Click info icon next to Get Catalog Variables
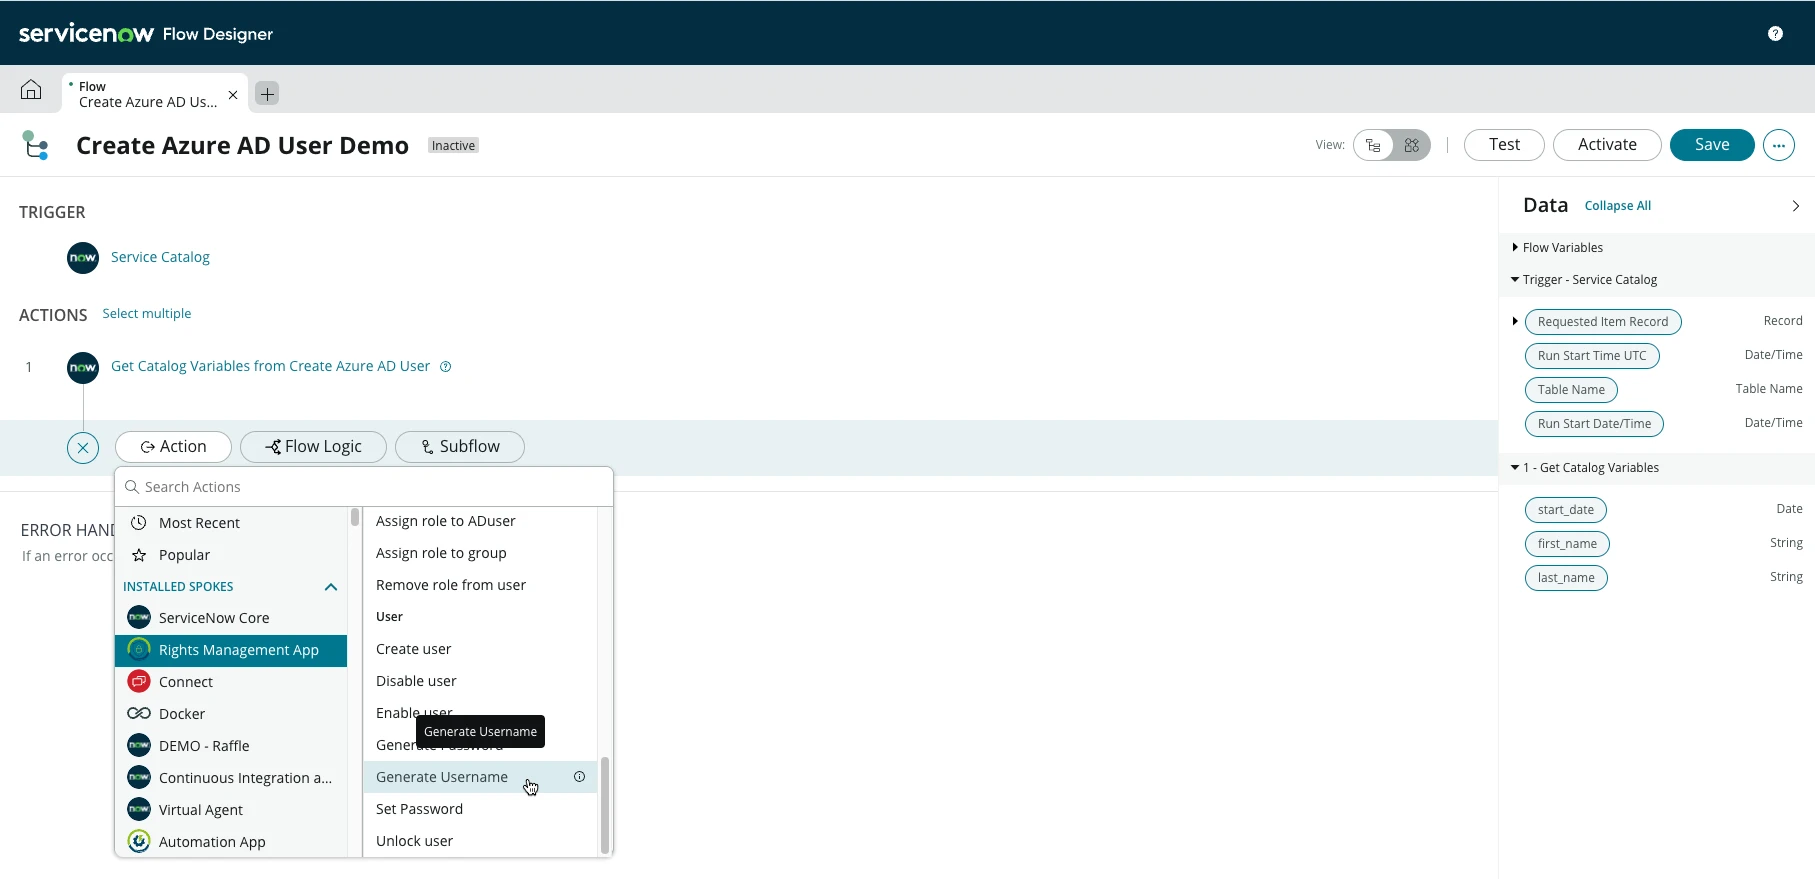The width and height of the screenshot is (1815, 879). (446, 367)
